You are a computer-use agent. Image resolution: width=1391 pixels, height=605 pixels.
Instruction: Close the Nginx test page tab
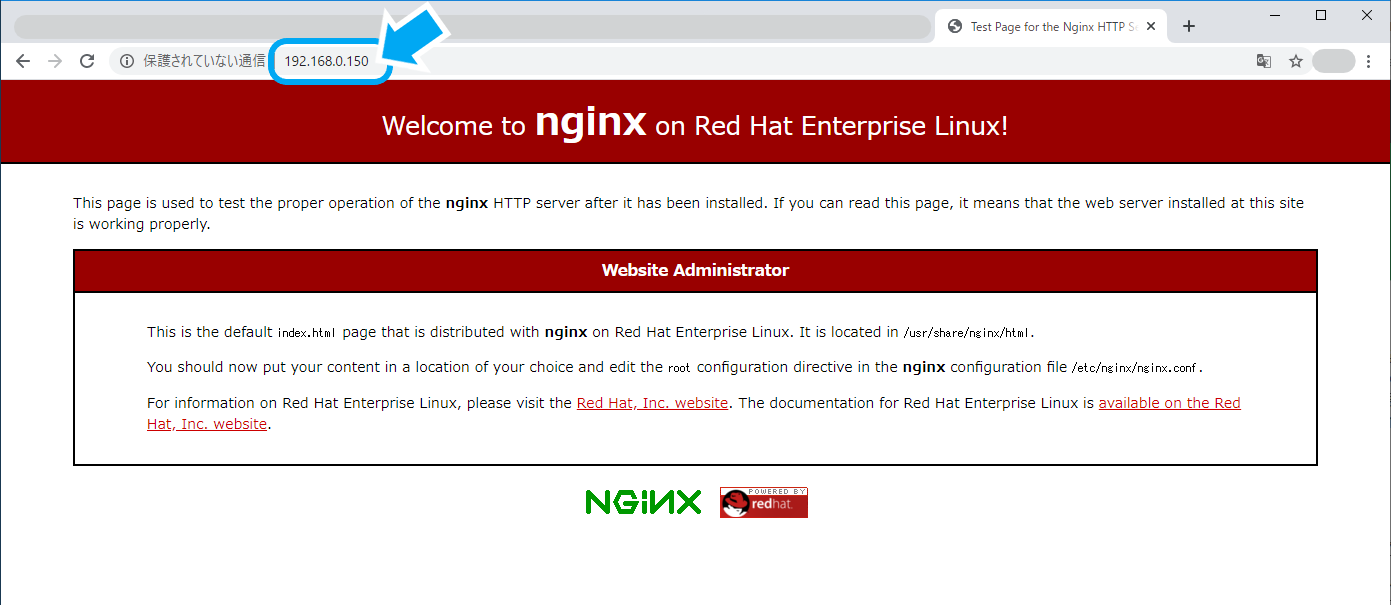click(x=1151, y=27)
